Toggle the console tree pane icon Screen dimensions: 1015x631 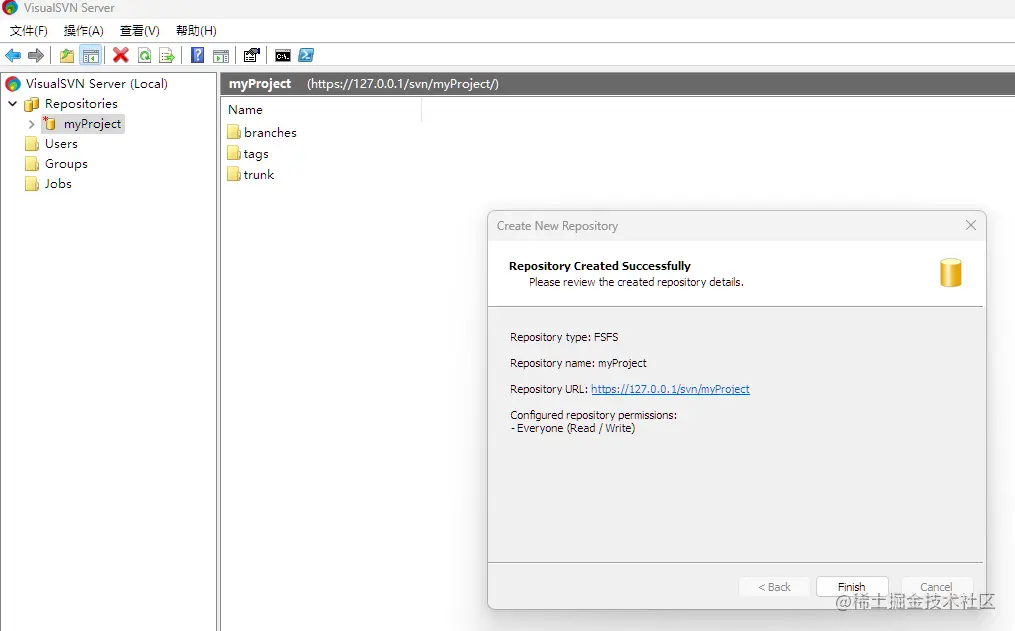coord(91,56)
